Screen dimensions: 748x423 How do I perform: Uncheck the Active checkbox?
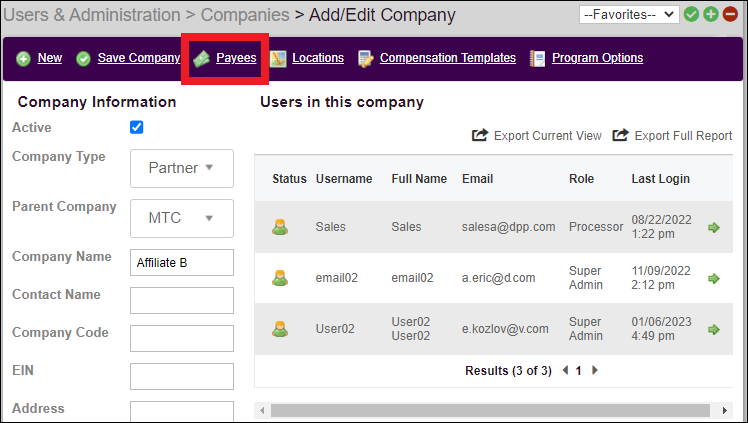click(137, 127)
